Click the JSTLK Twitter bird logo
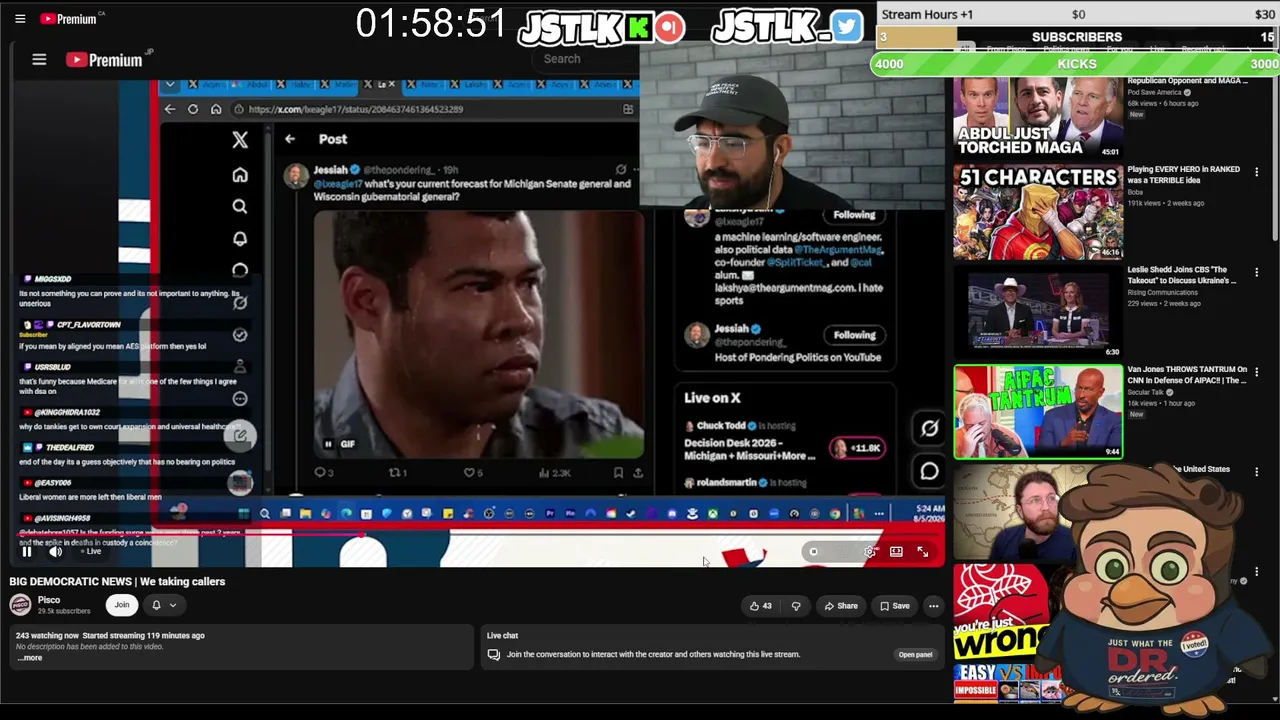1280x720 pixels. 845,26
